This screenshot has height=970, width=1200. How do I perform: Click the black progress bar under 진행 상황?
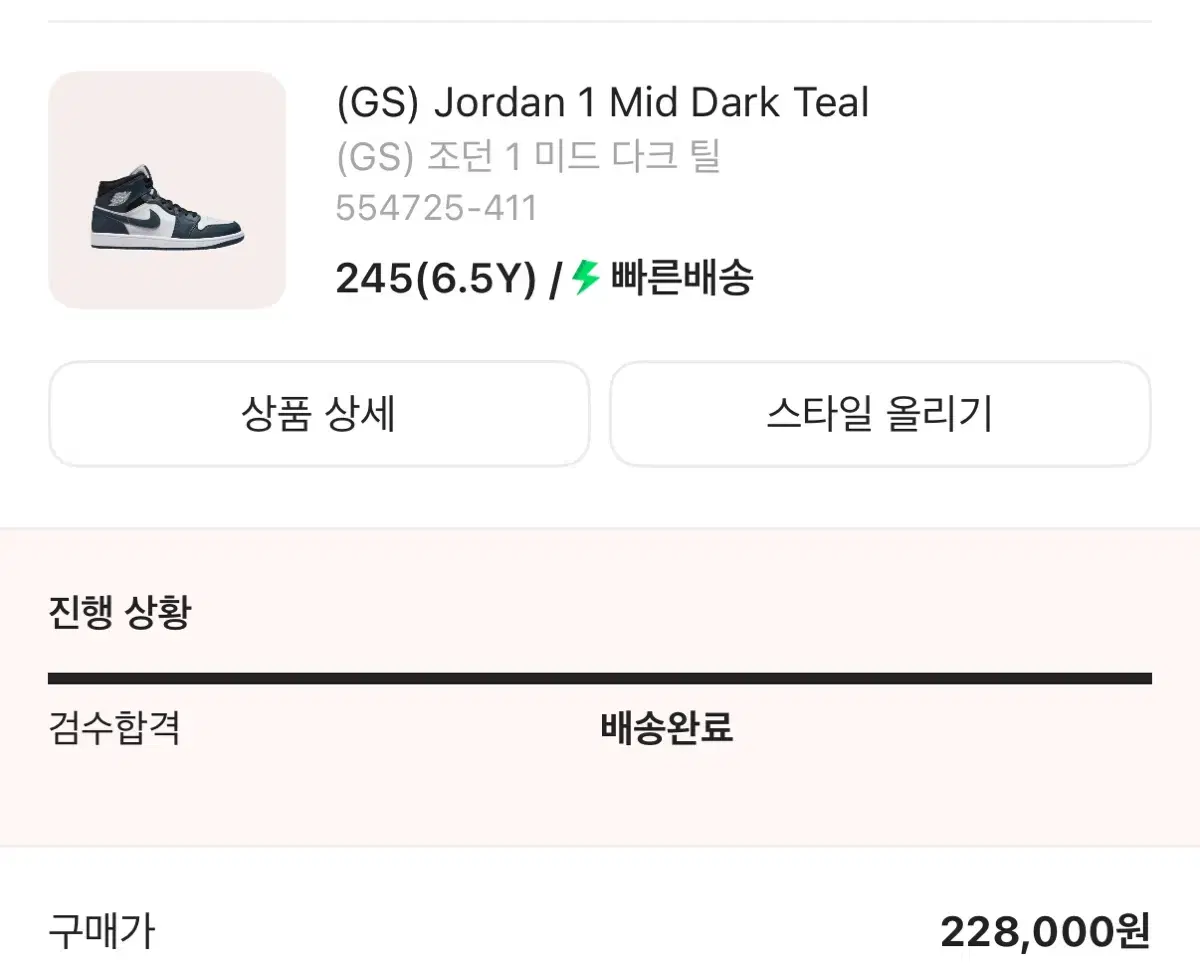pos(600,679)
